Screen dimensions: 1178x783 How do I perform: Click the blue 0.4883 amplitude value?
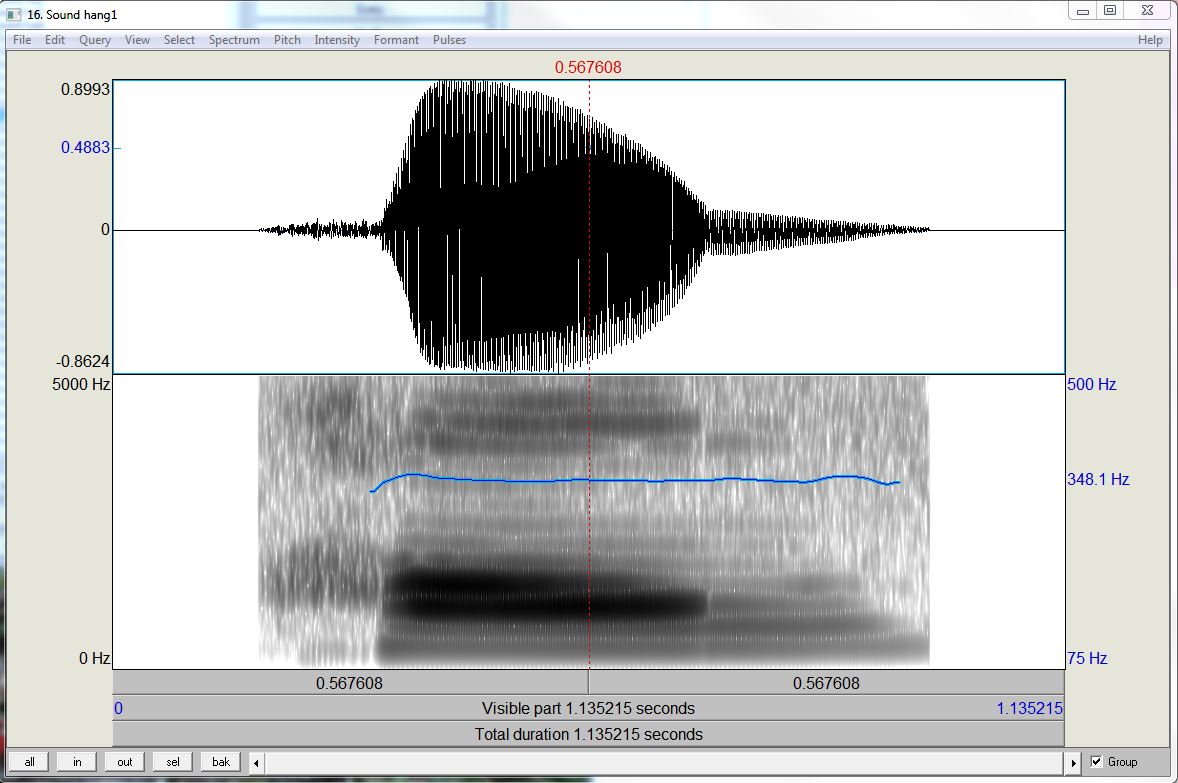[85, 147]
